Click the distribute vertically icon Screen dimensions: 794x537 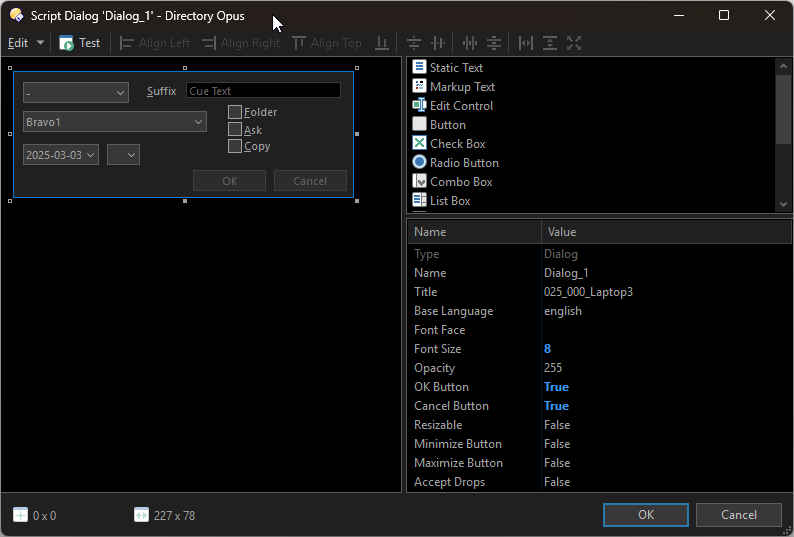[x=494, y=43]
